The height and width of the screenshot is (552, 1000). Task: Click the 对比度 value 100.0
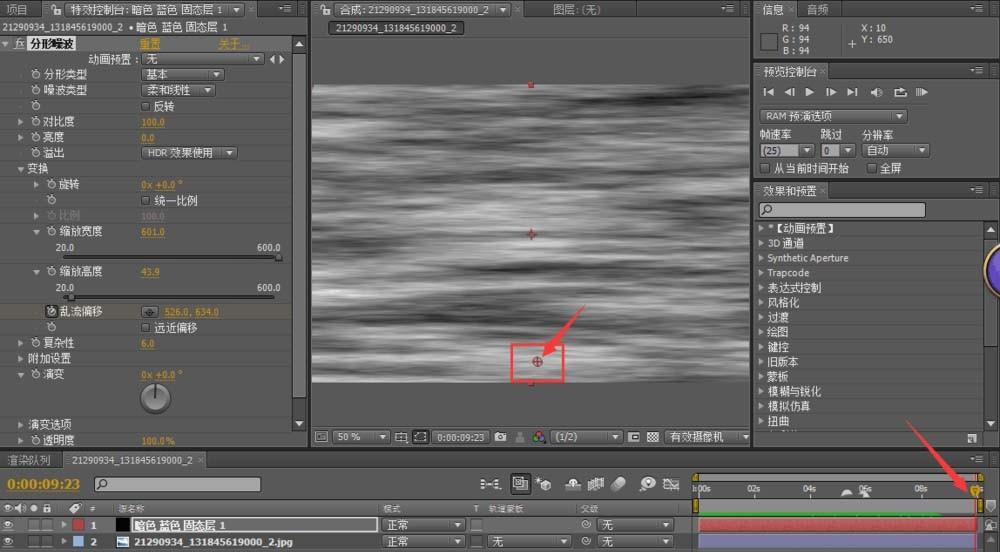(152, 122)
